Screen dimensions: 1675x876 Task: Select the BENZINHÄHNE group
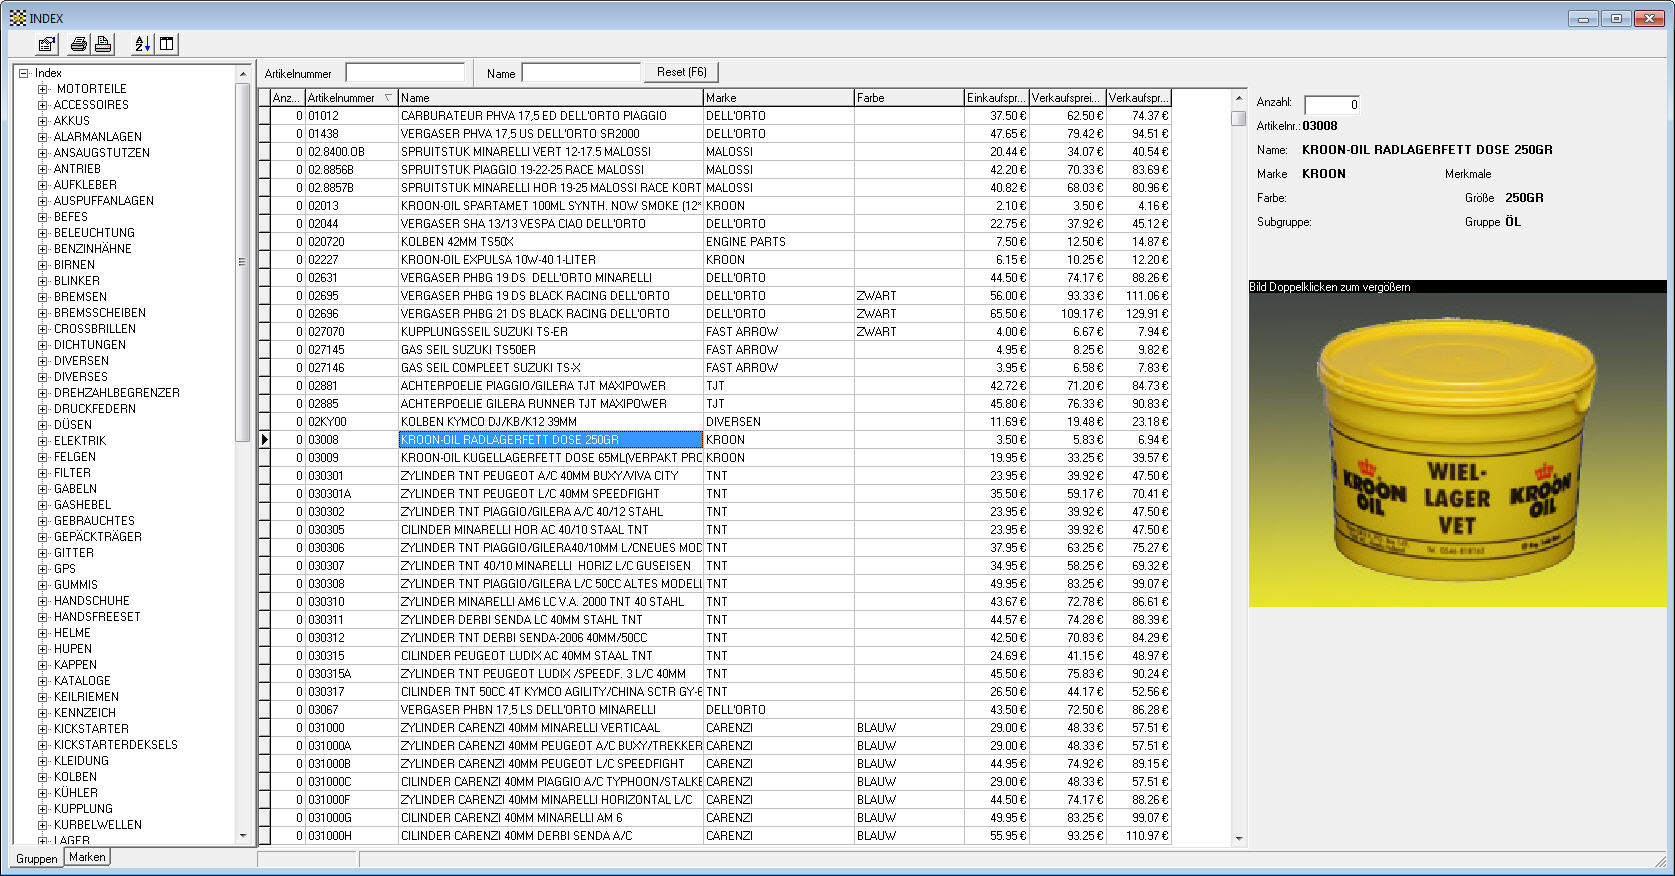pyautogui.click(x=93, y=249)
